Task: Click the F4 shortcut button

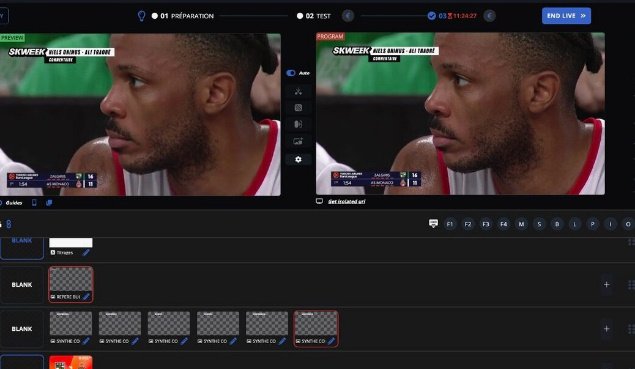Action: pos(503,224)
